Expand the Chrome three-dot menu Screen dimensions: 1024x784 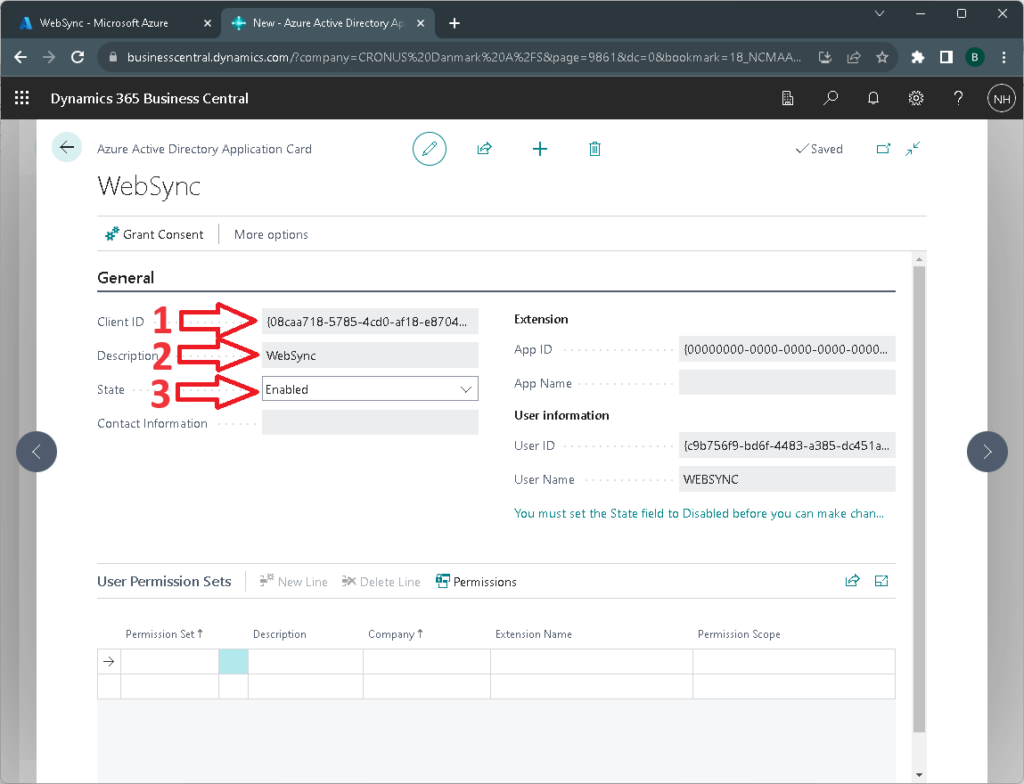pos(1003,57)
